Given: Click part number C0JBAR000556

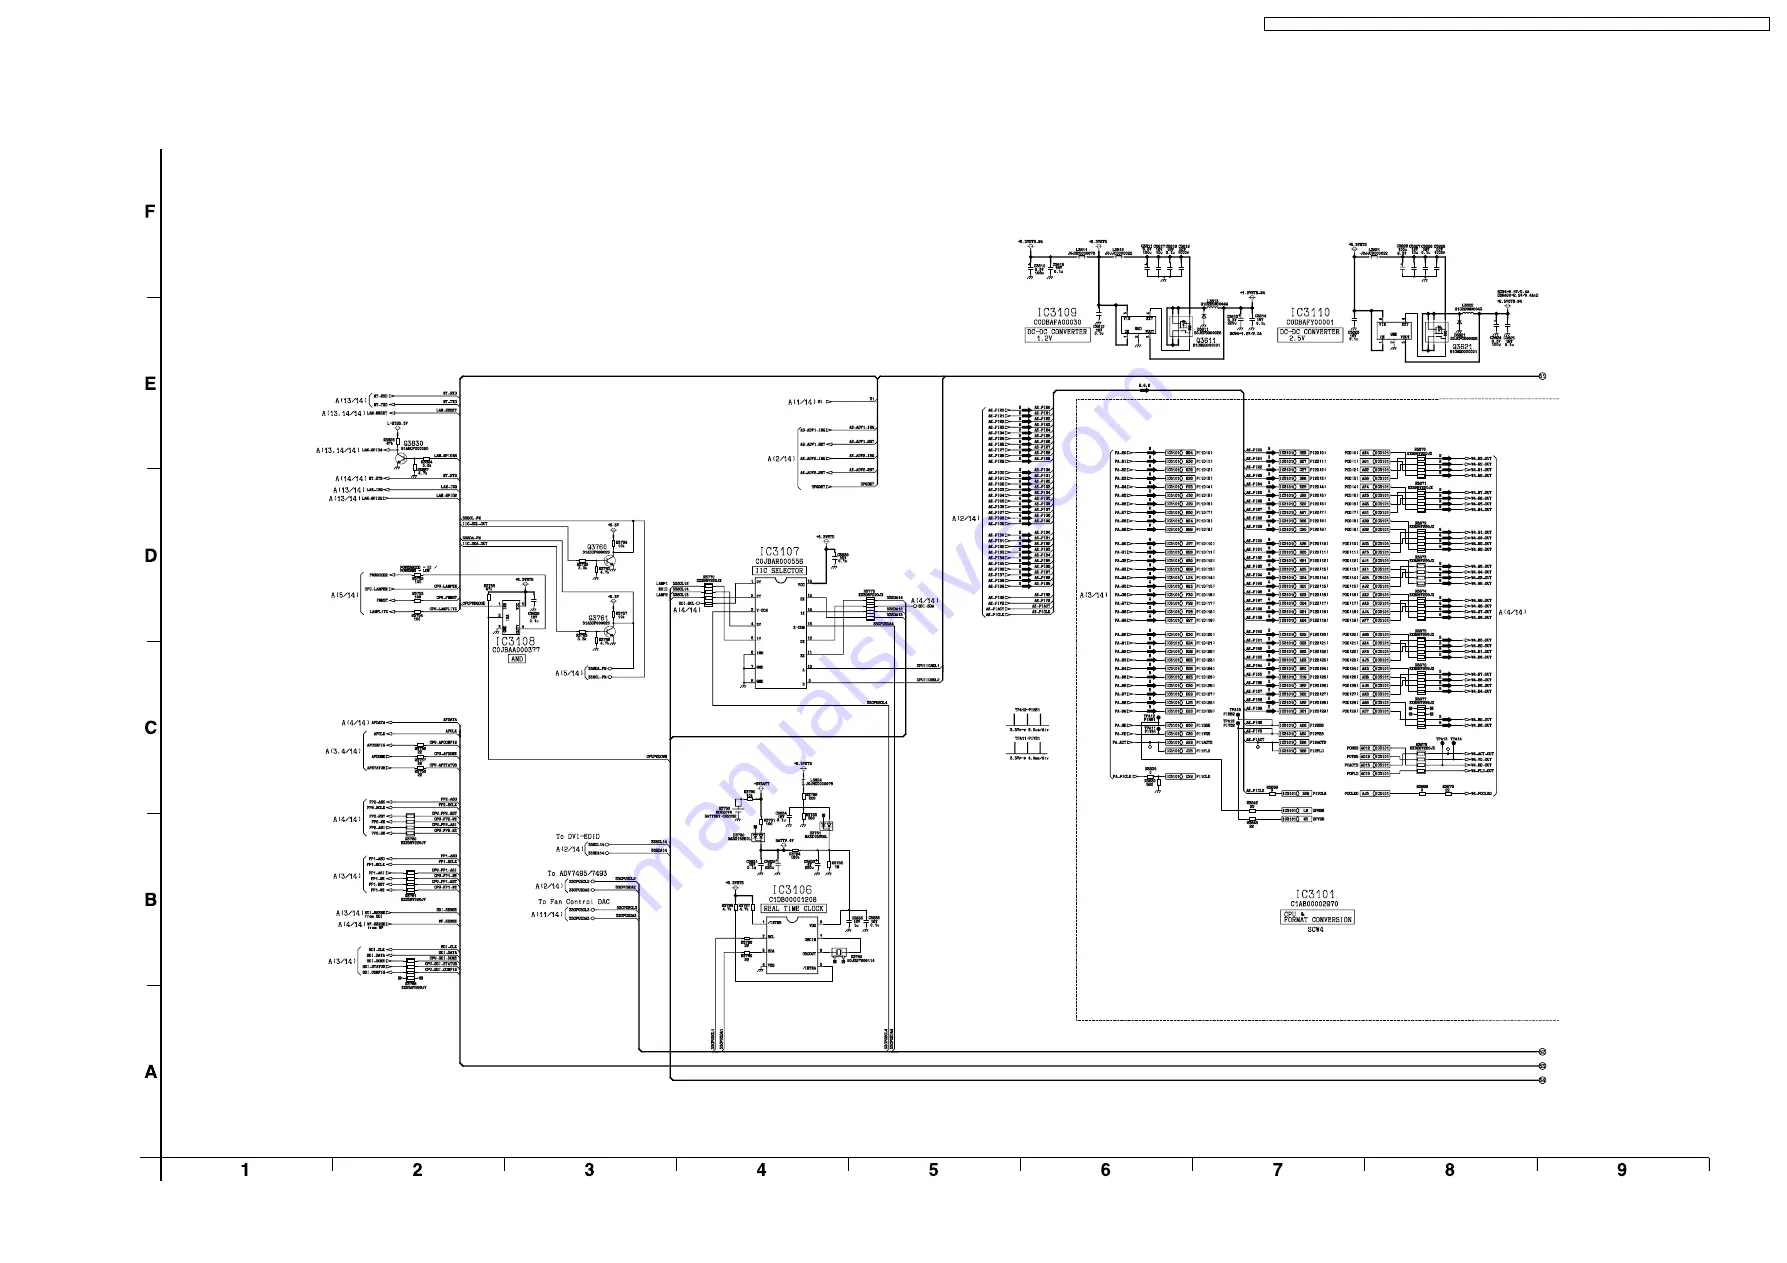Looking at the screenshot, I should click(x=779, y=562).
